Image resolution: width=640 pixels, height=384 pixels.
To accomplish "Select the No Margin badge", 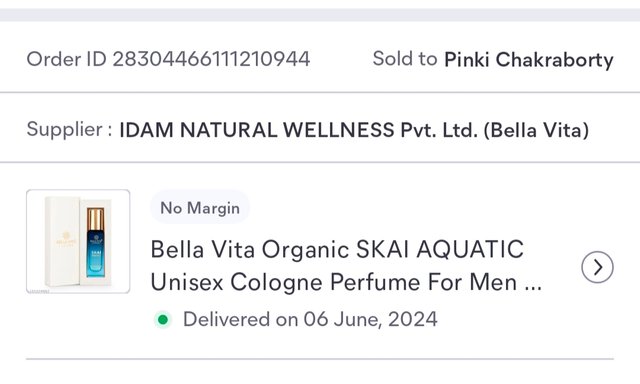I will (200, 208).
